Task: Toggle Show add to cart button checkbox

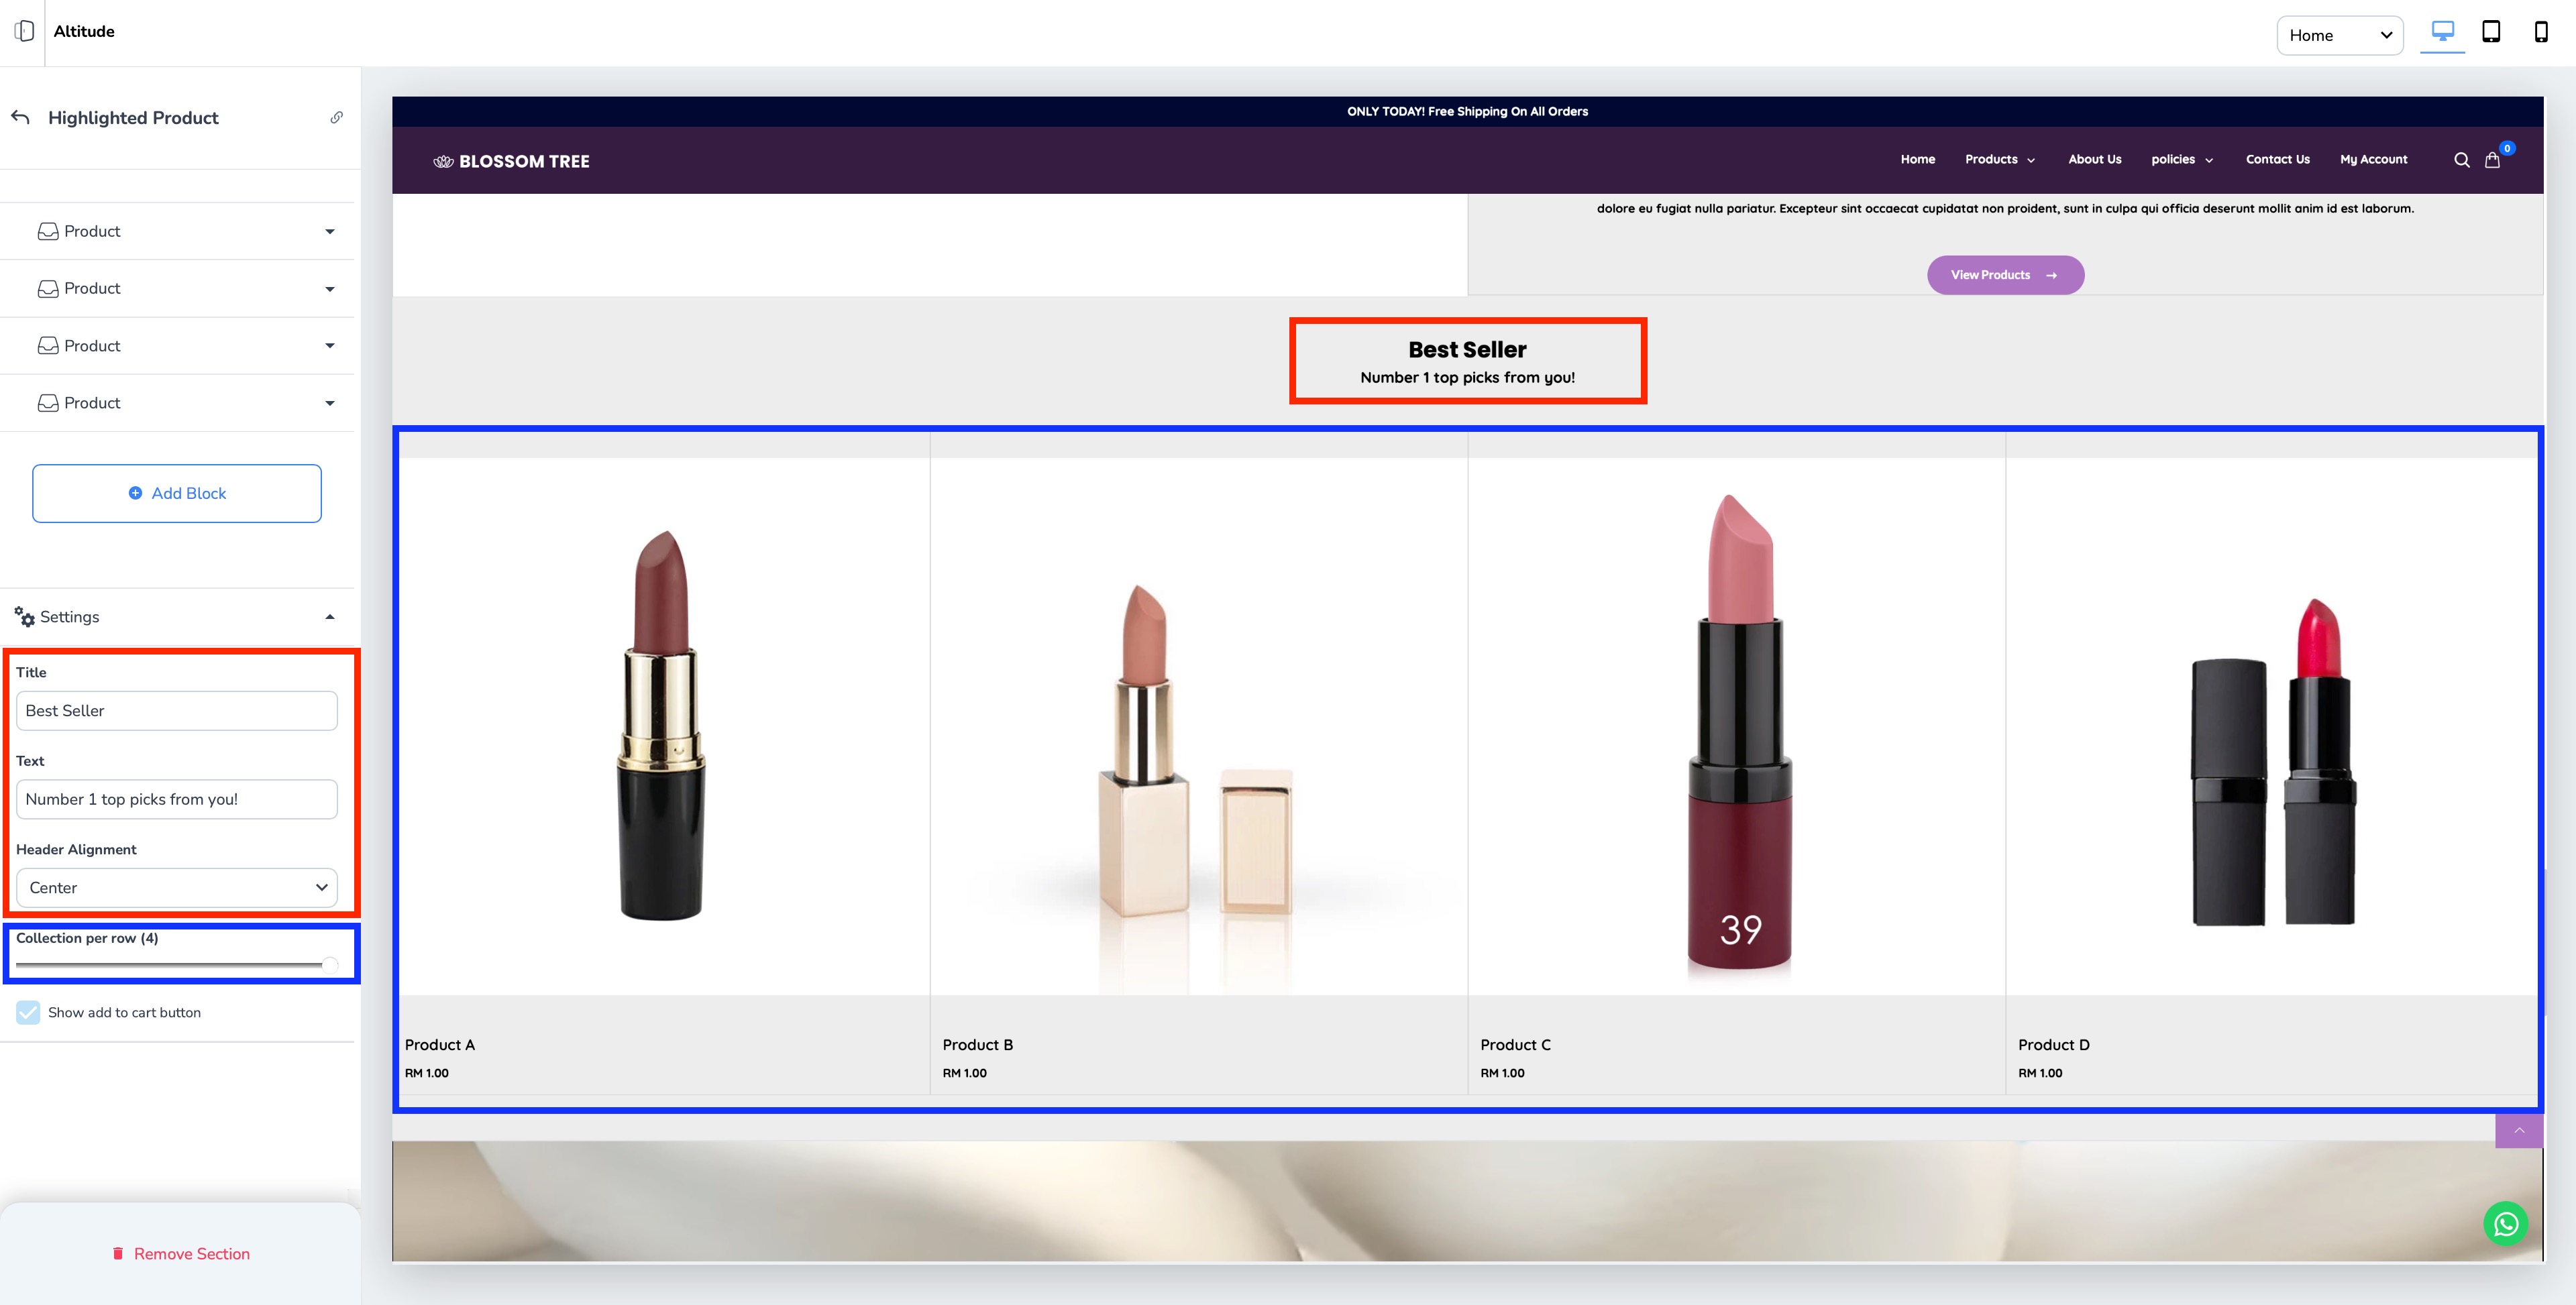Action: pyautogui.click(x=28, y=1012)
